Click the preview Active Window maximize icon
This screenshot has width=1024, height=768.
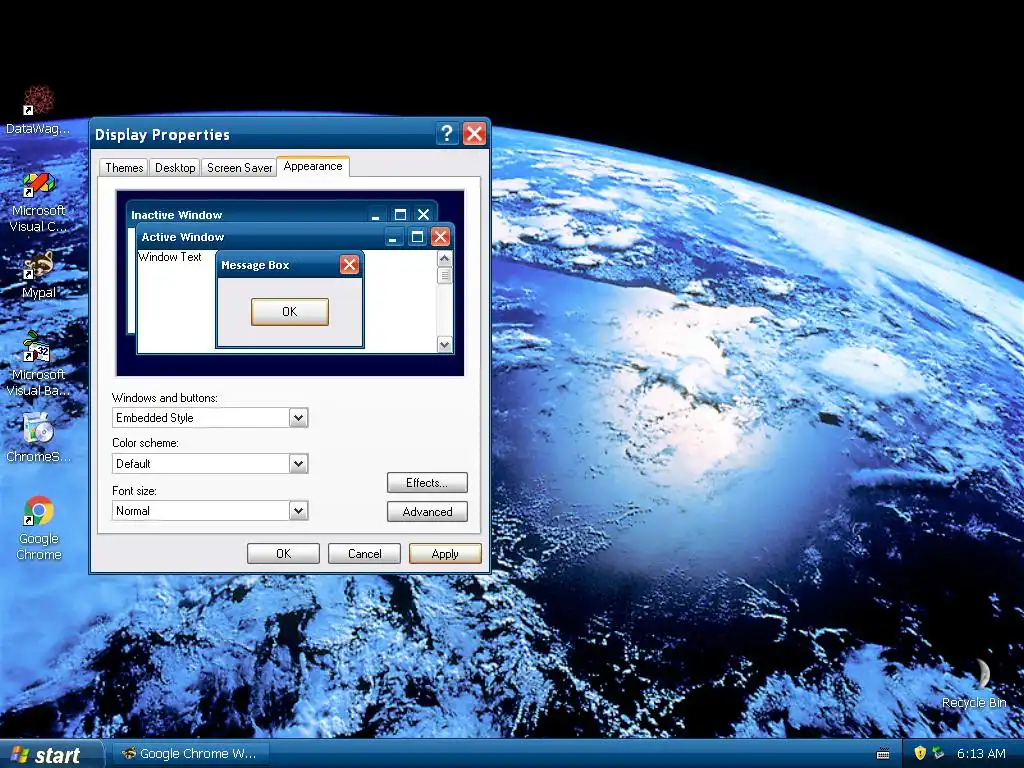coord(417,236)
